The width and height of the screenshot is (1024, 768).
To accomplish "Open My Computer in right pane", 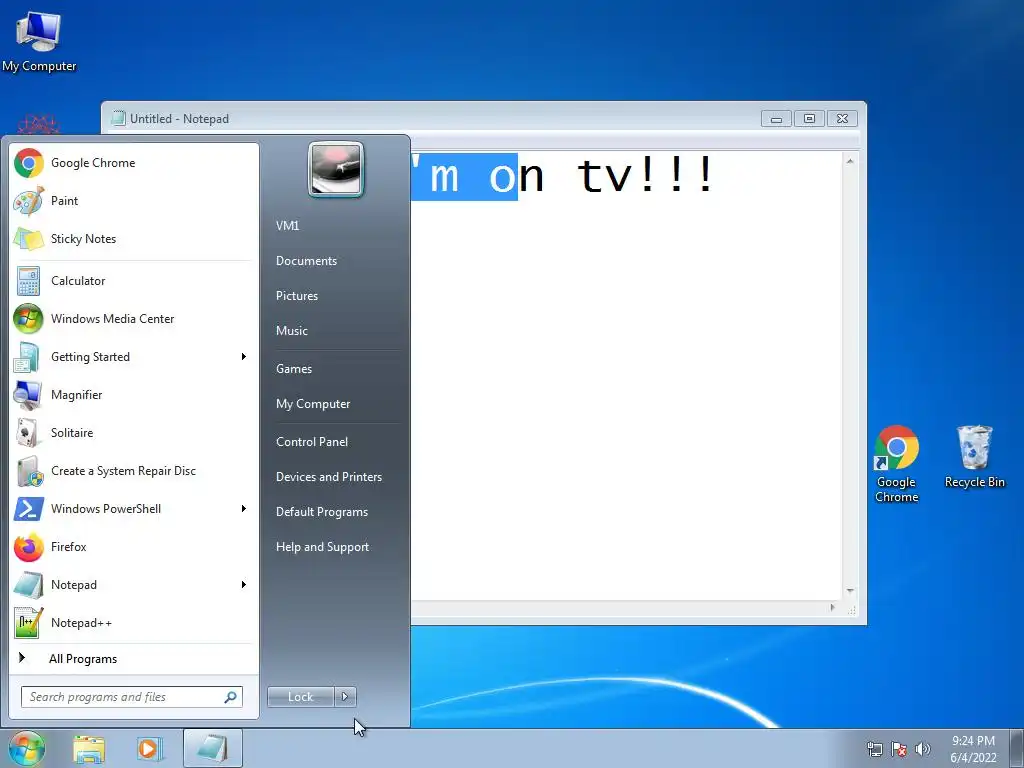I will click(x=313, y=404).
